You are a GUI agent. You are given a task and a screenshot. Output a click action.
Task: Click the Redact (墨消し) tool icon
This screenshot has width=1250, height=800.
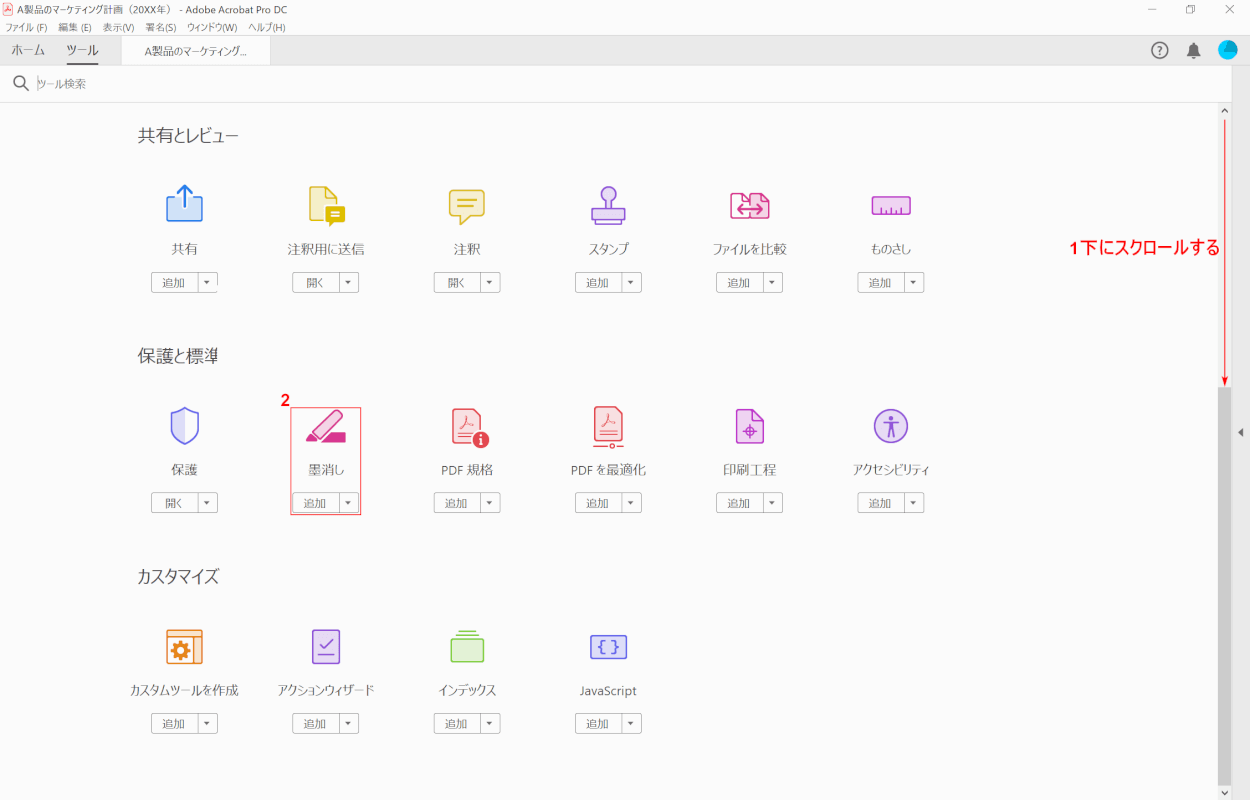[x=325, y=427]
